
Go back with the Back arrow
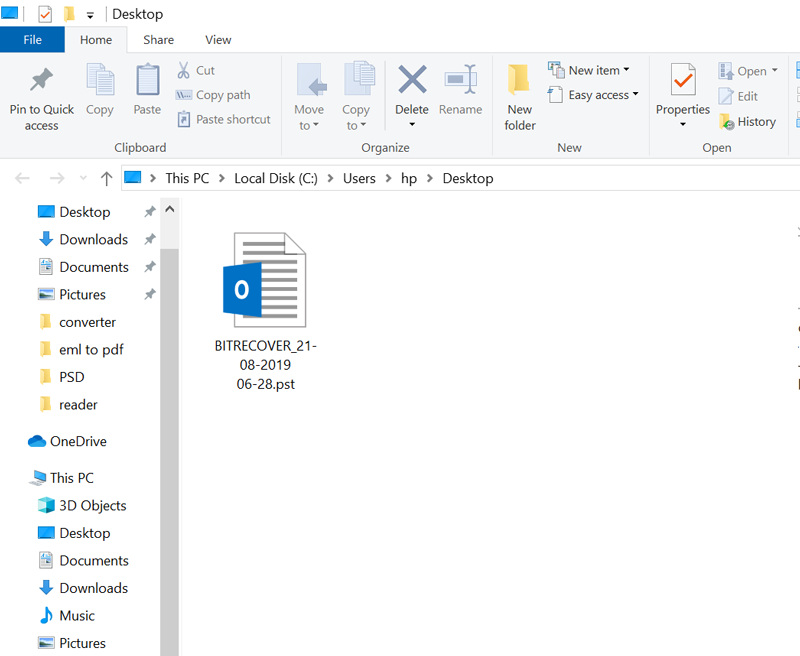tap(22, 178)
